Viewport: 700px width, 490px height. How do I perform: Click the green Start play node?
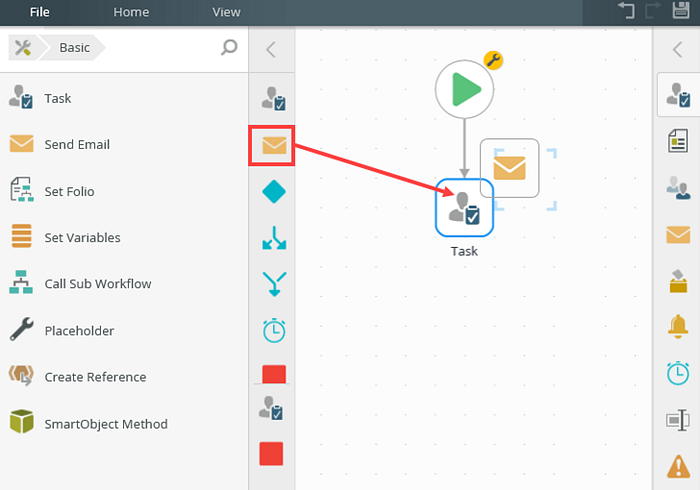click(464, 89)
